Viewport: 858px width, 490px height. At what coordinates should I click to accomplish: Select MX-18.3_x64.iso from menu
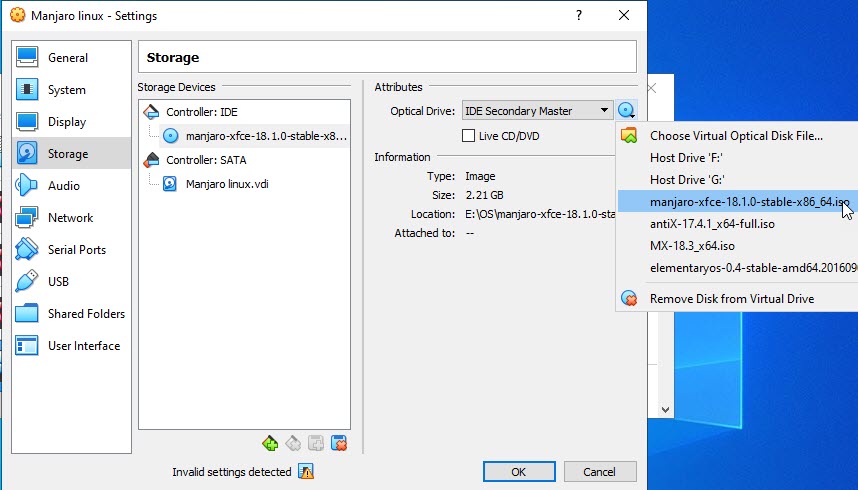tap(737, 246)
